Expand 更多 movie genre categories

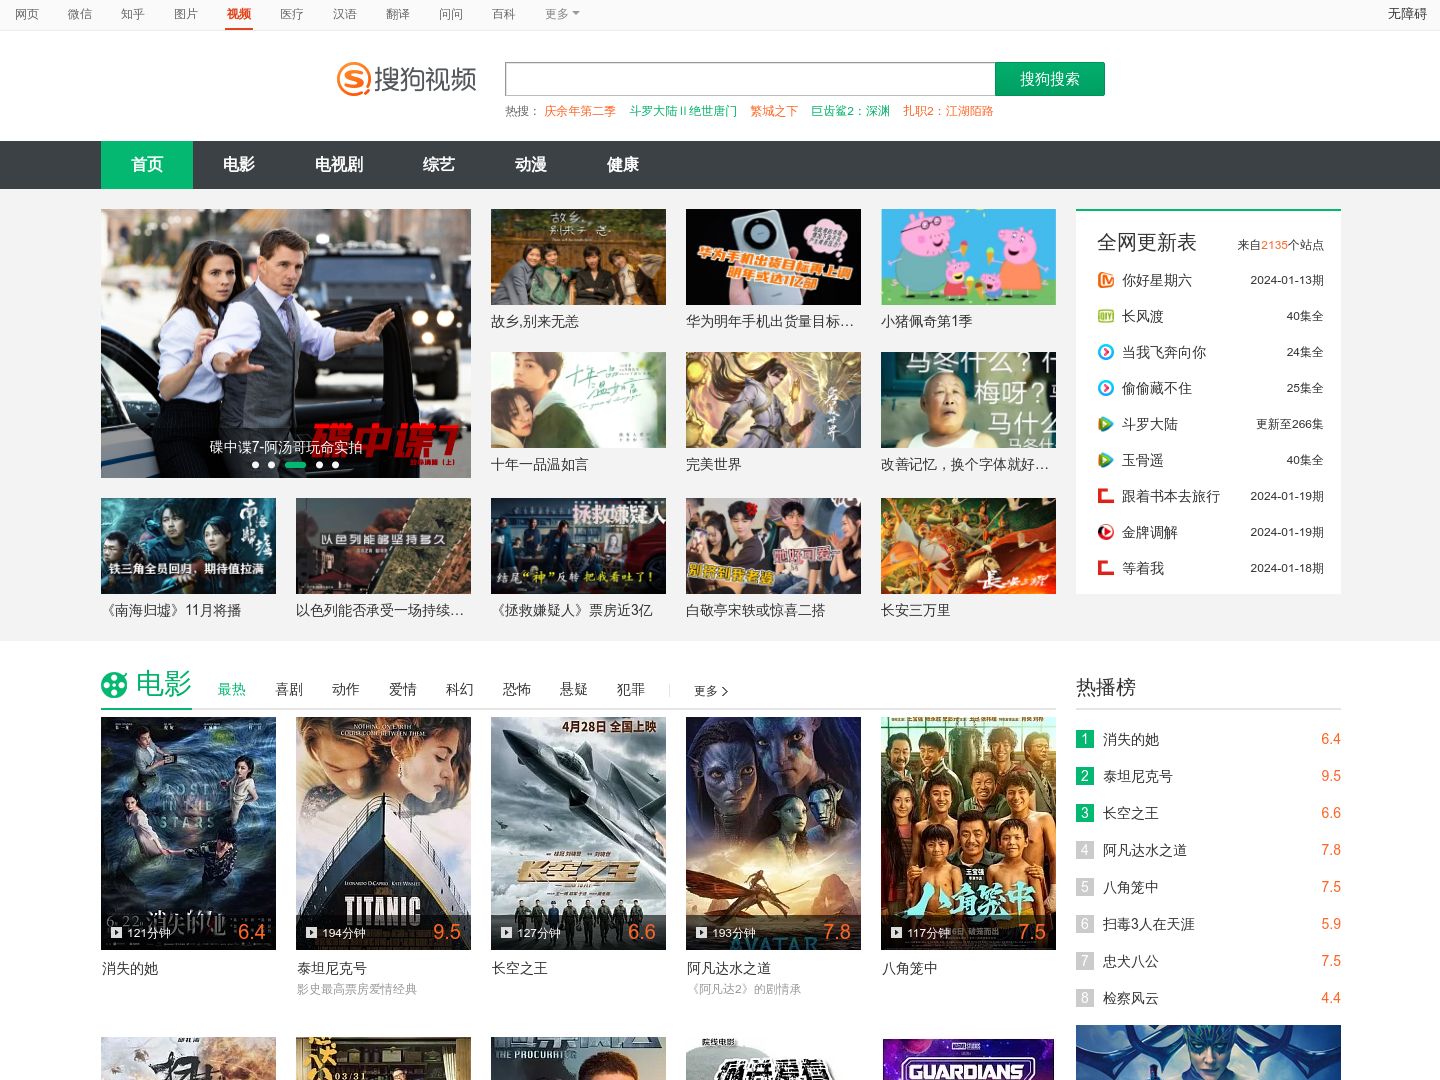(x=711, y=691)
